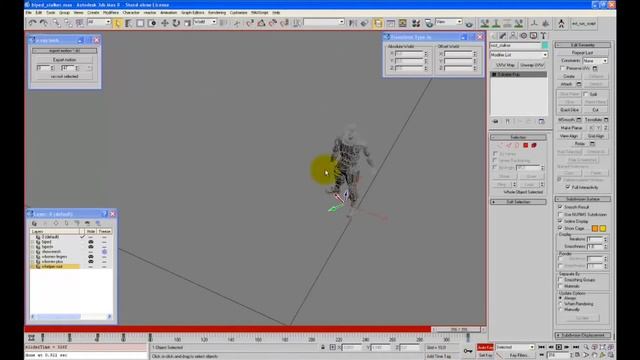Open the Rendering menu

pos(217,13)
